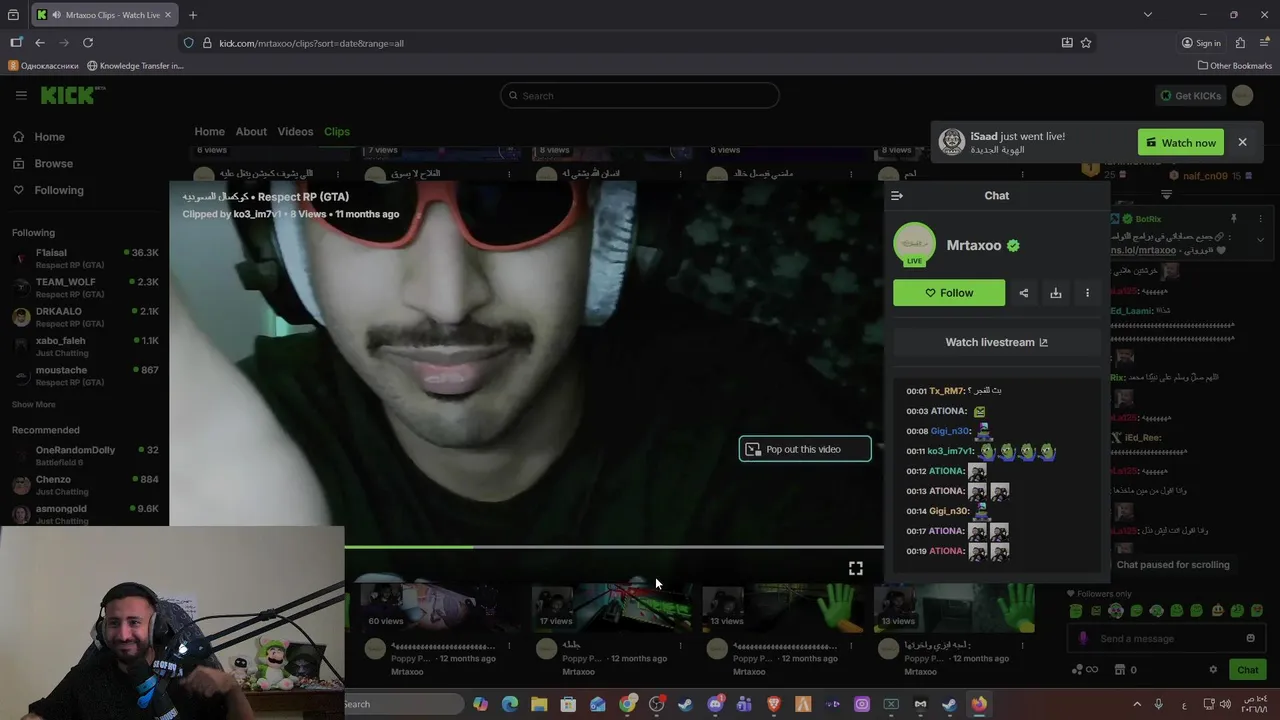This screenshot has width=1280, height=720.
Task: Click the KICK logo
Action: [72, 95]
